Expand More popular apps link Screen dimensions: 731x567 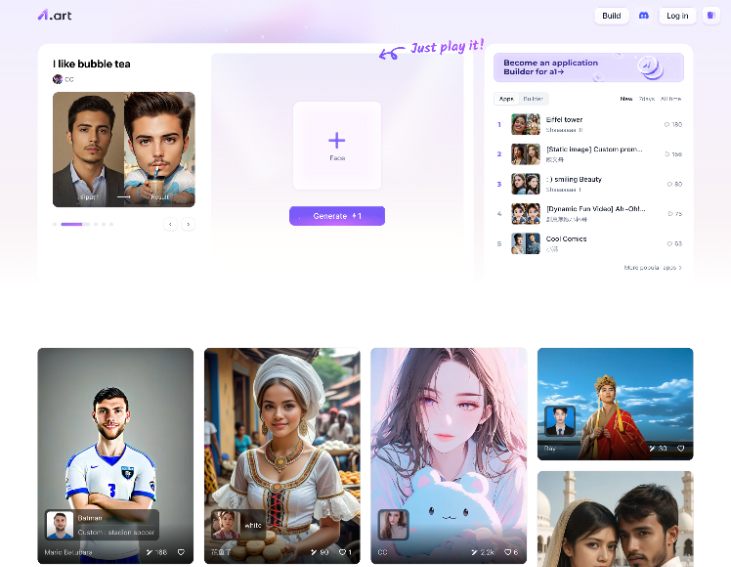(653, 268)
